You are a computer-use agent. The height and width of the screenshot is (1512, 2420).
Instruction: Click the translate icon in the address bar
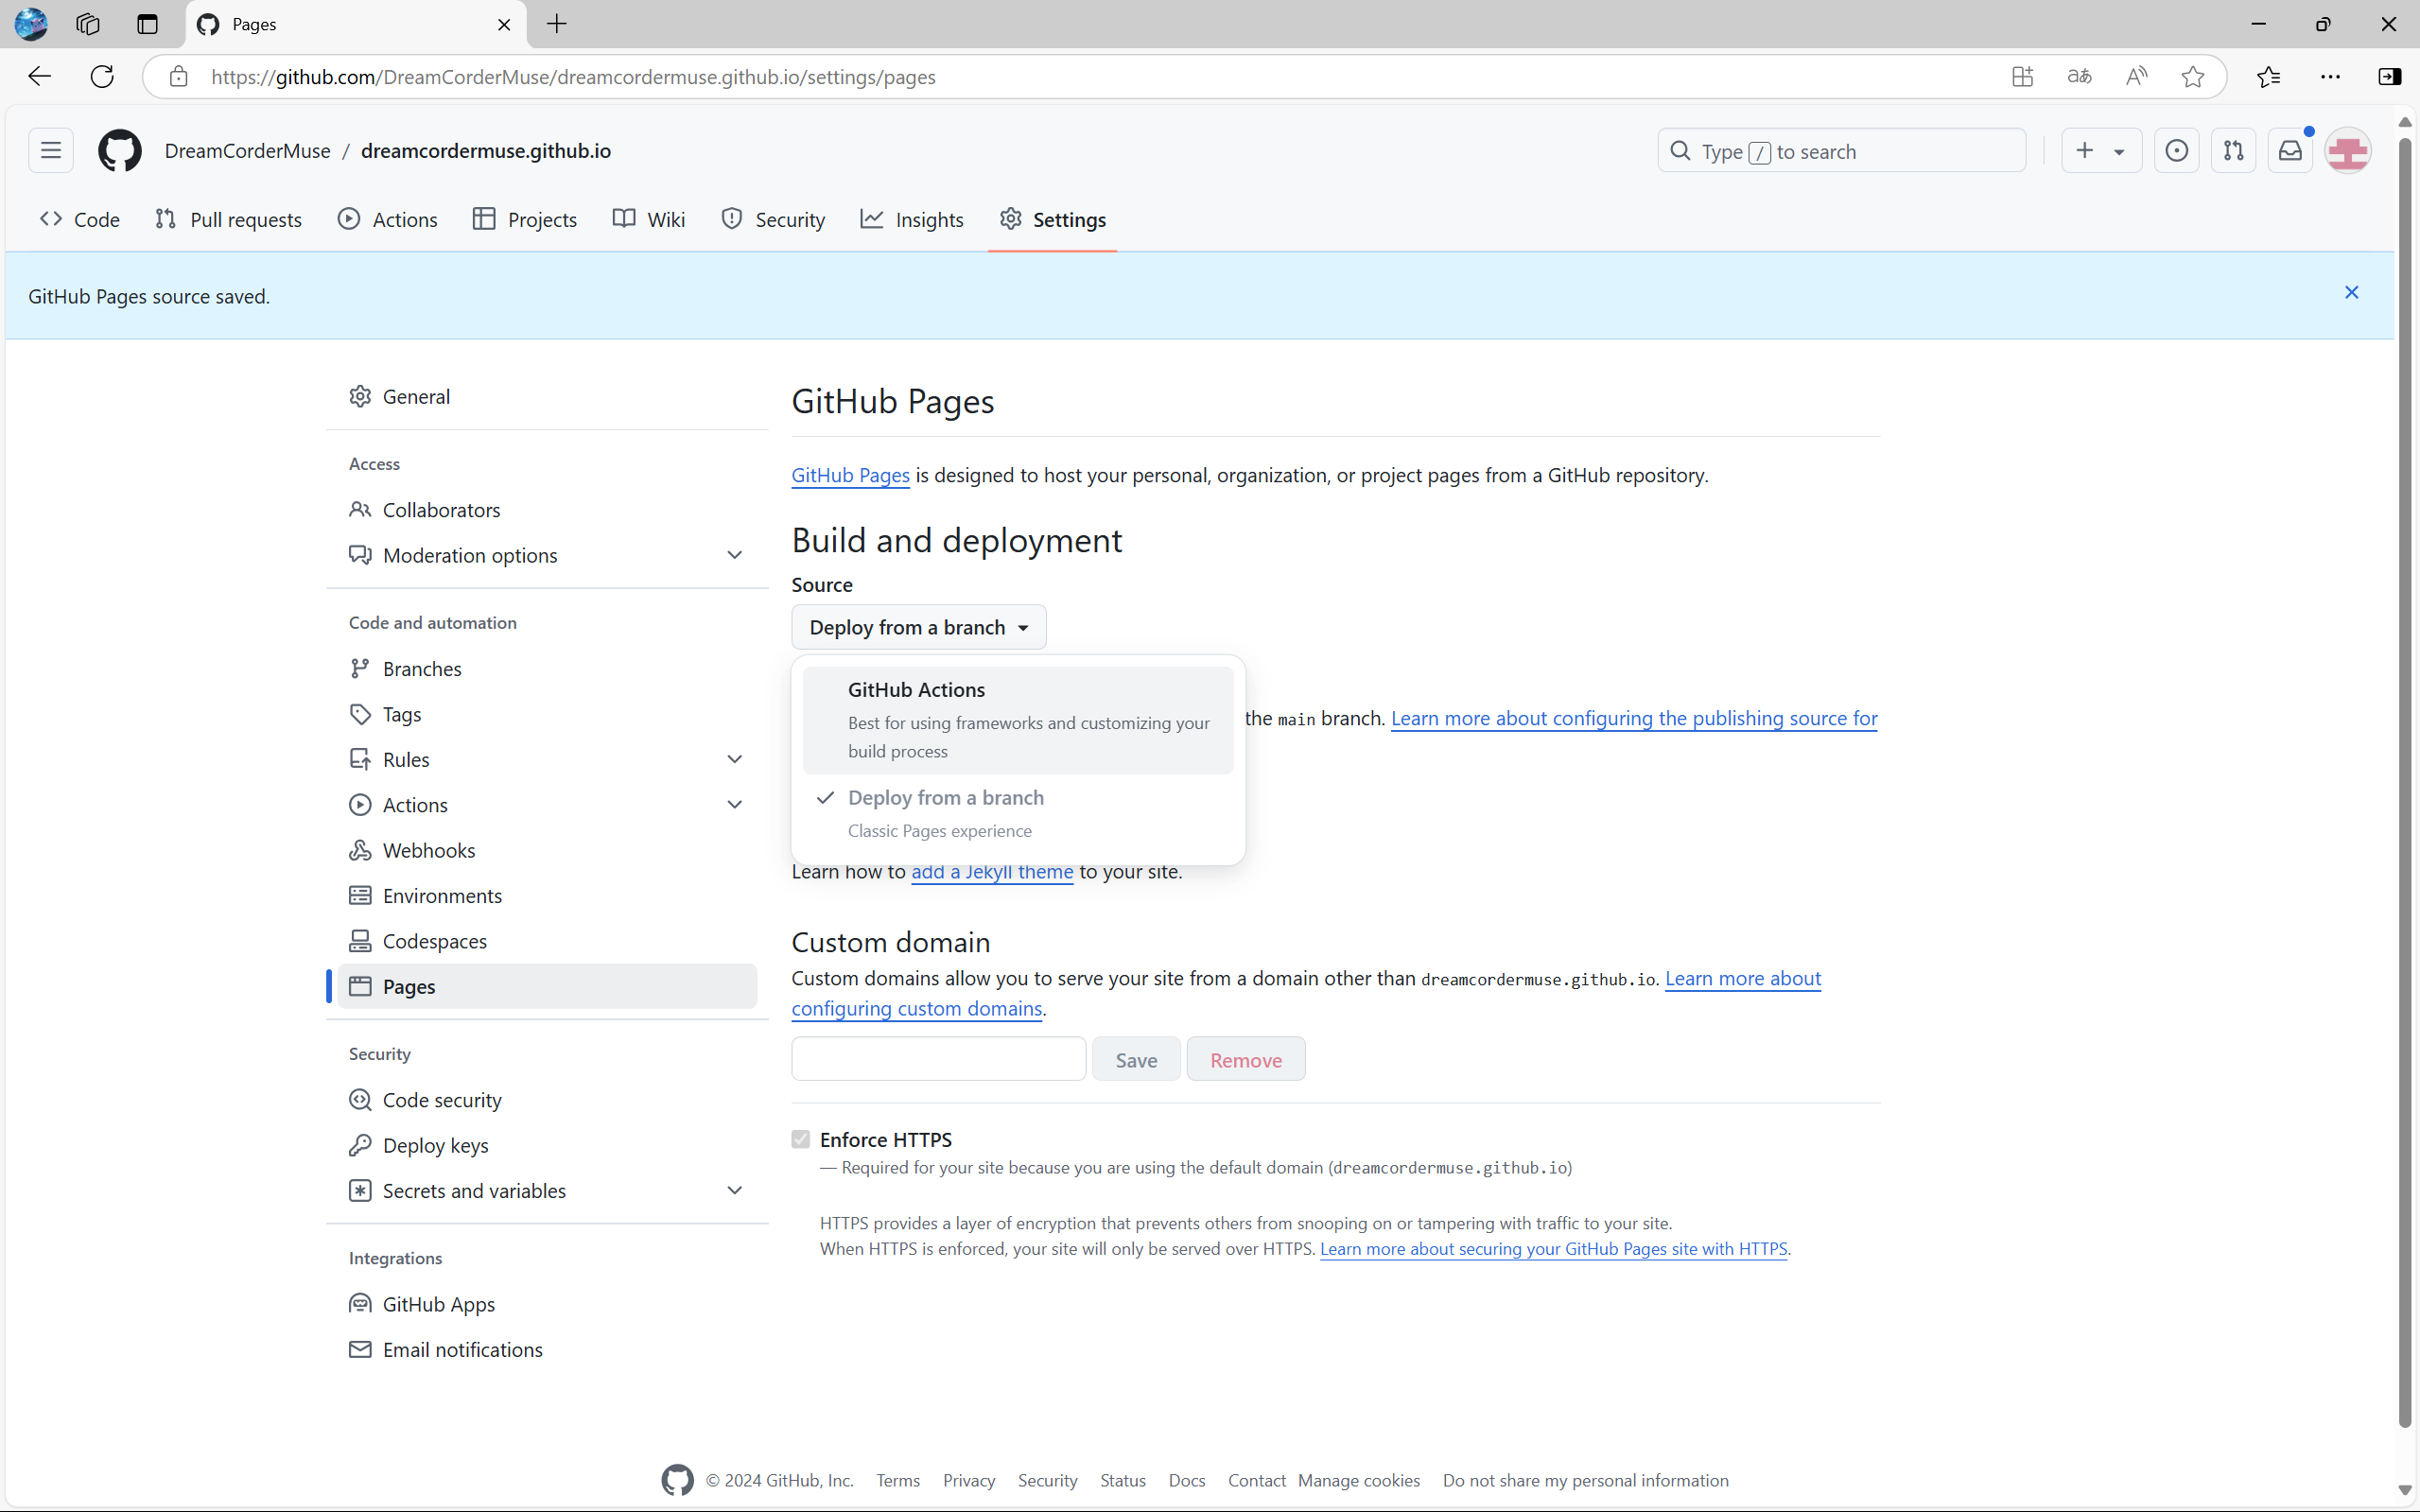(2079, 77)
